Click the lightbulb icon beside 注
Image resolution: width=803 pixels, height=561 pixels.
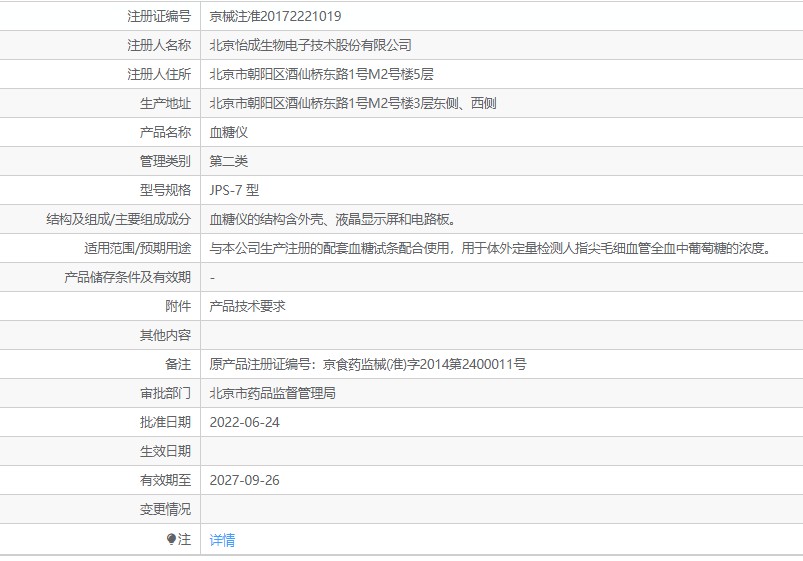[171, 539]
